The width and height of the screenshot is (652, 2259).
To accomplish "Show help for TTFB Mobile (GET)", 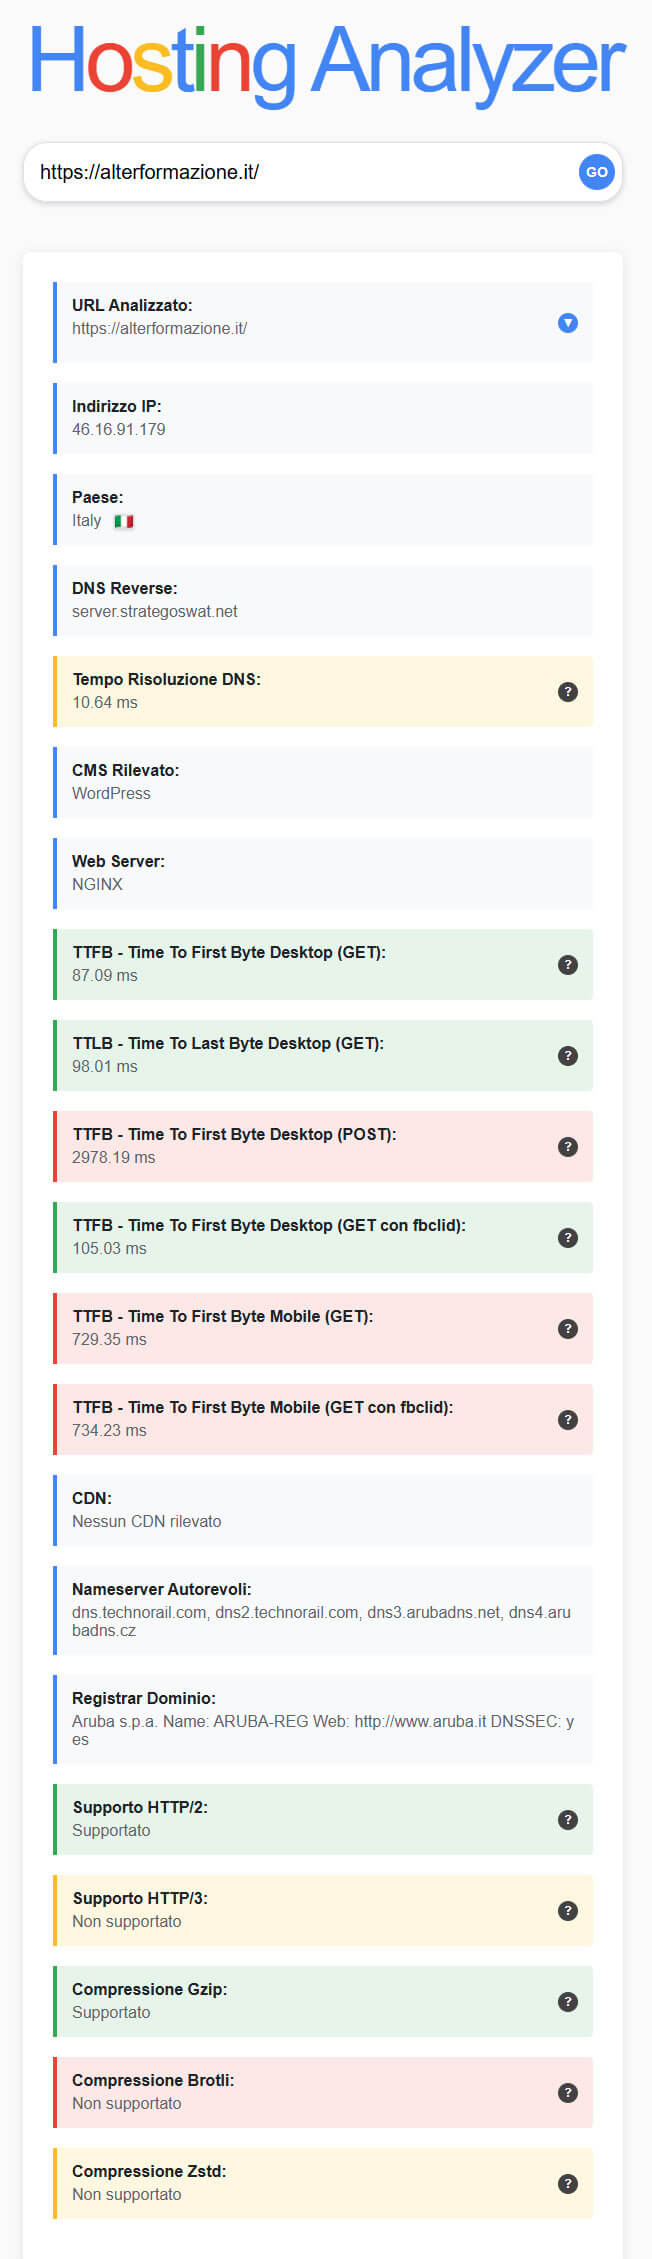I will (567, 1329).
